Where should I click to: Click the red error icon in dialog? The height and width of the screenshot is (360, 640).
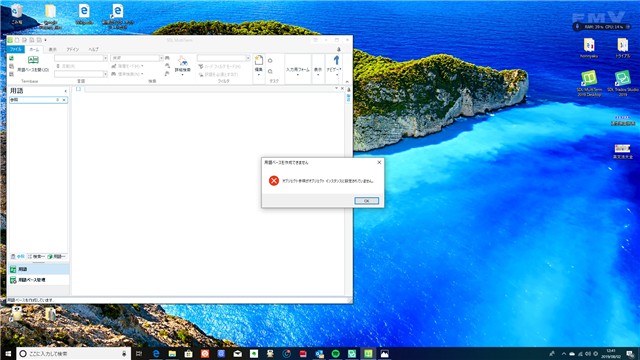[274, 180]
